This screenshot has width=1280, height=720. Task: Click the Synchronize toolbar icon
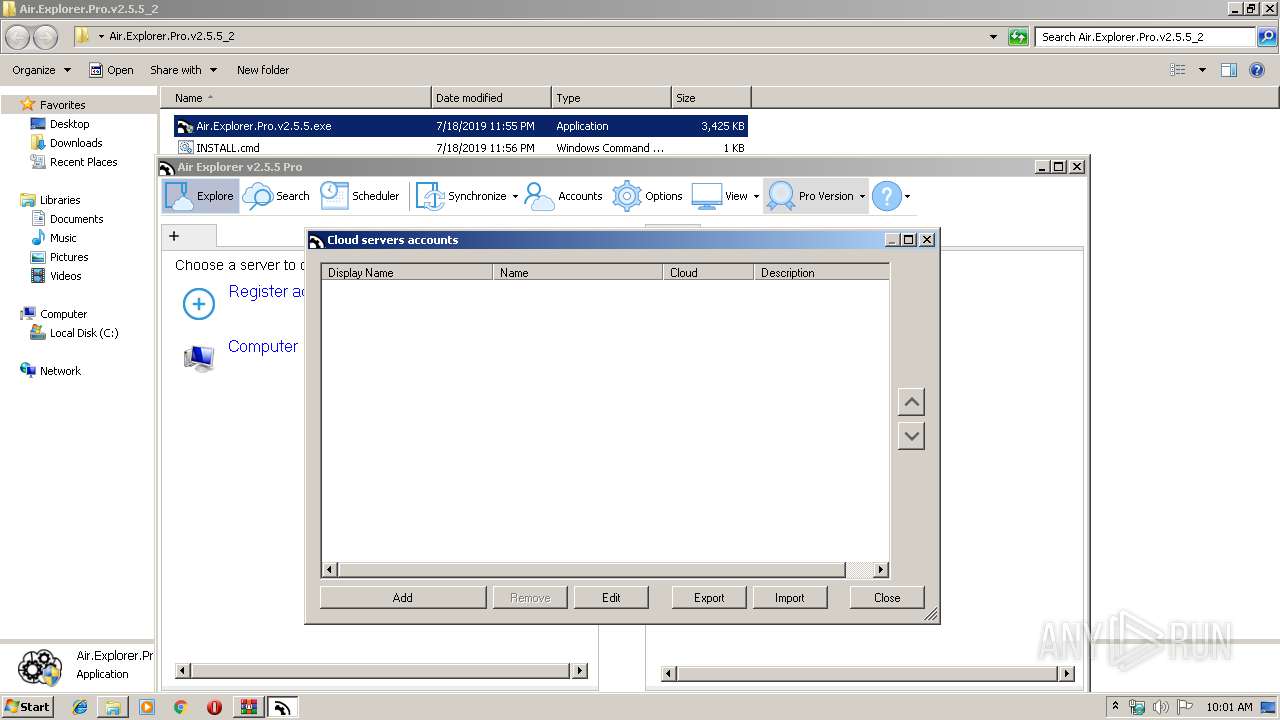pyautogui.click(x=430, y=196)
